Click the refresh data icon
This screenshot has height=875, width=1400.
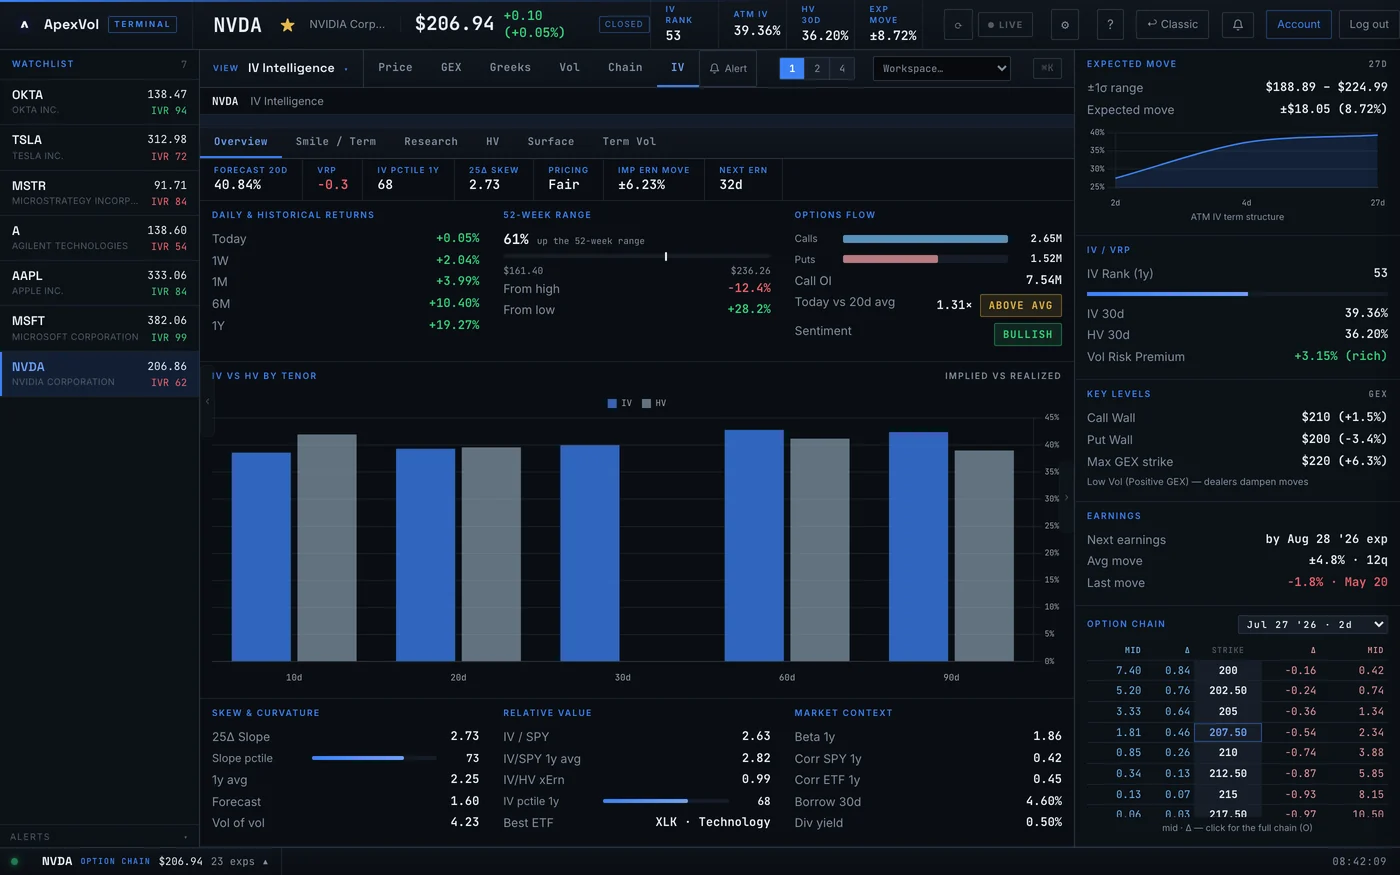pos(958,24)
